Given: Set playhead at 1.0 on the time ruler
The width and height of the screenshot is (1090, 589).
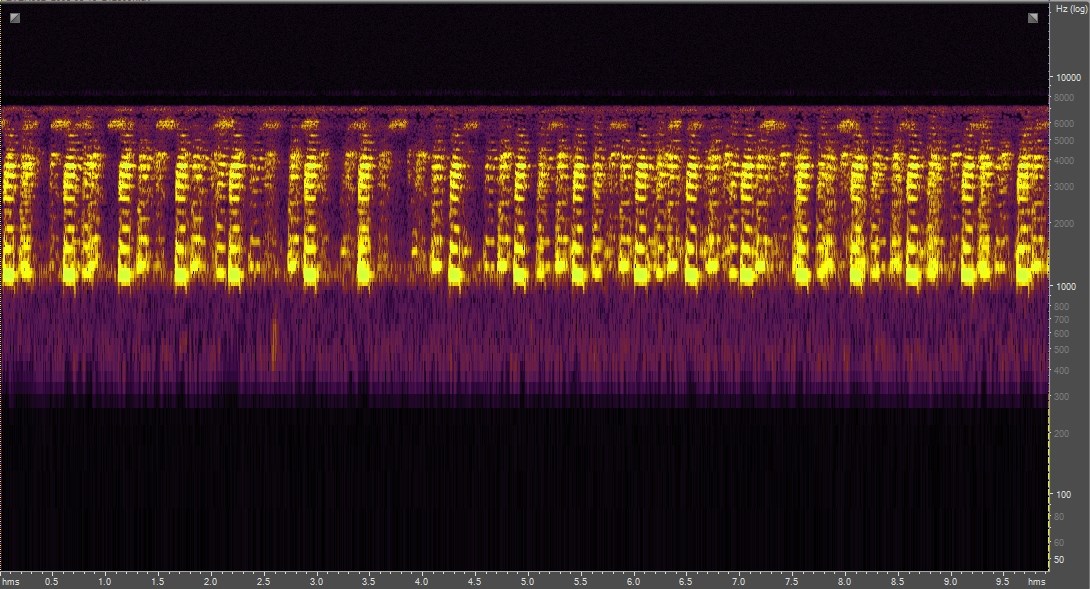Looking at the screenshot, I should [104, 581].
